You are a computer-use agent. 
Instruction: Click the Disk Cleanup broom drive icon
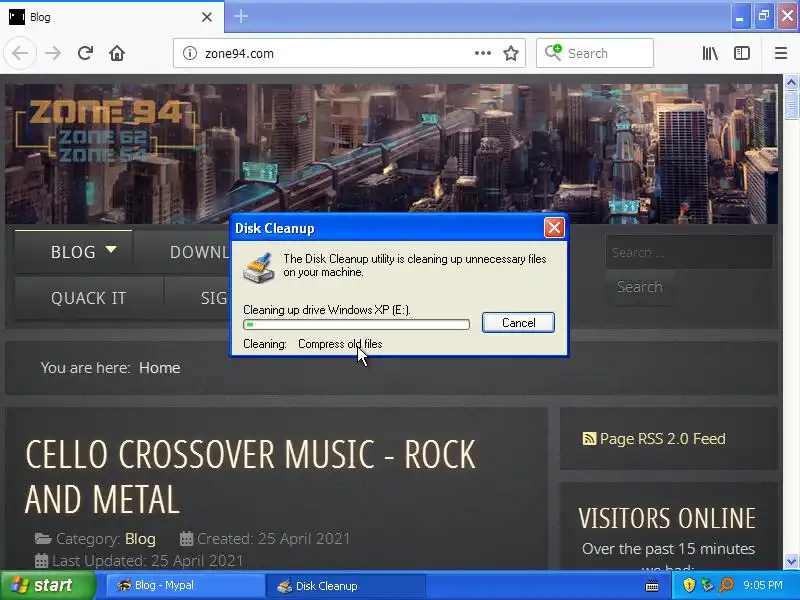tap(259, 267)
